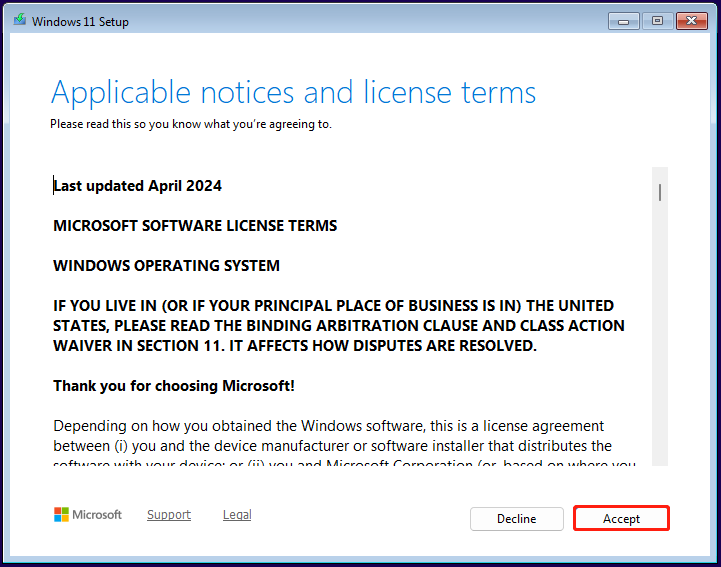Close the Windows 11 Setup window
This screenshot has height=567, width=721.
[x=691, y=21]
